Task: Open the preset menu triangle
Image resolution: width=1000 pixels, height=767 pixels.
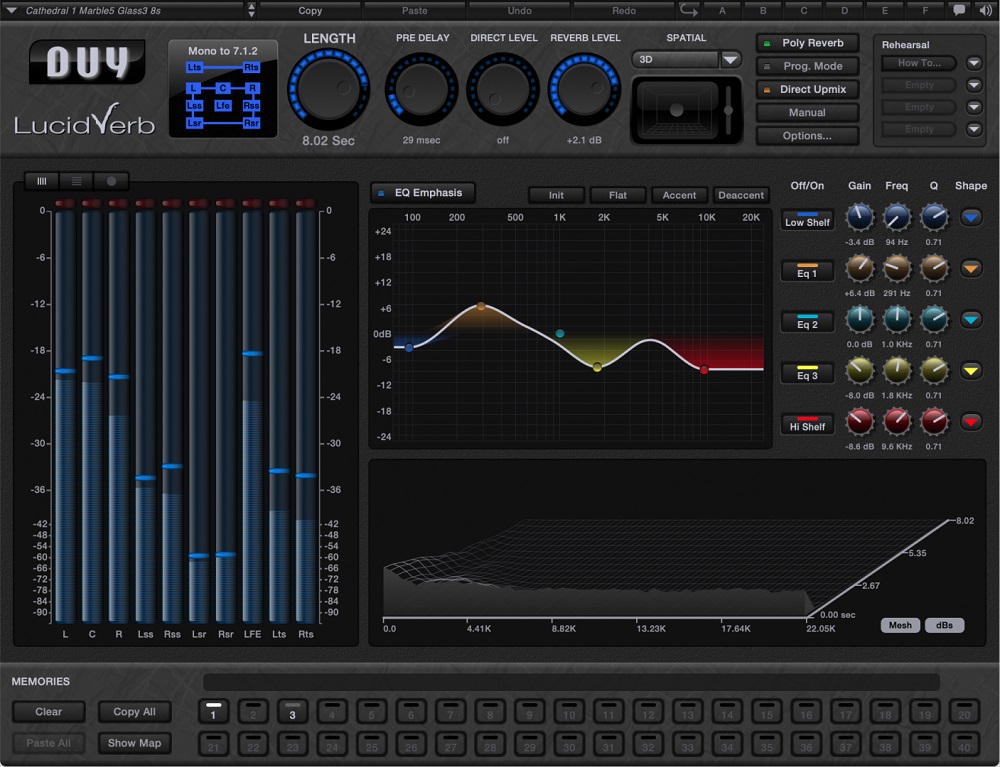Action: (x=11, y=10)
